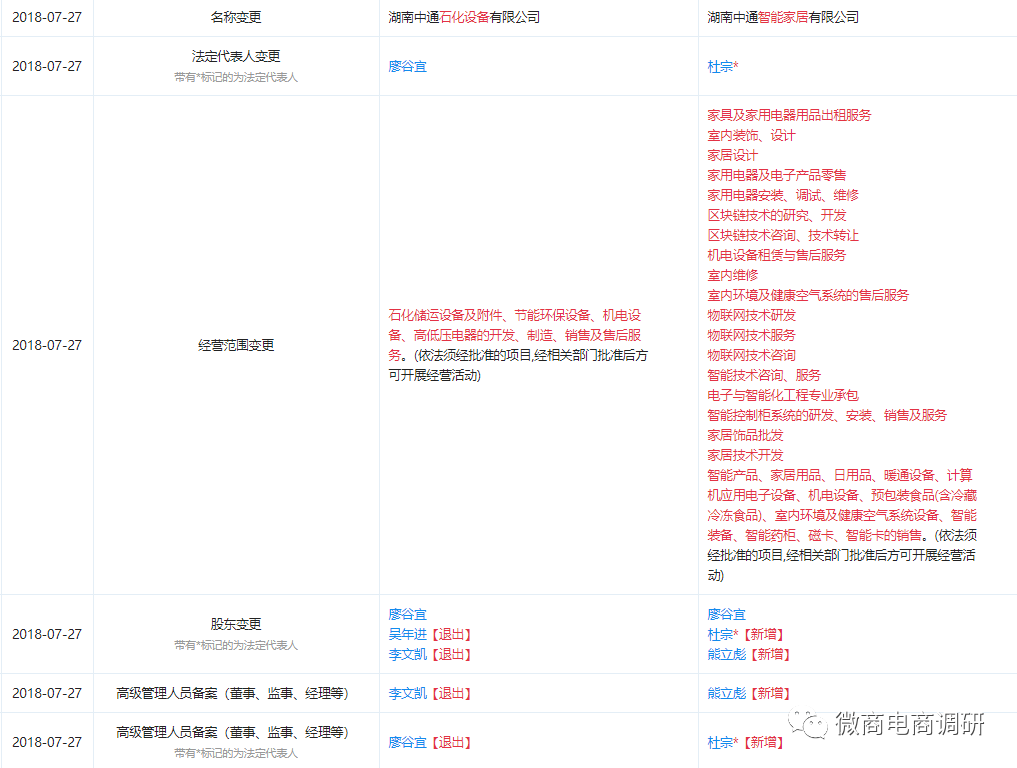Click 湖南中通智能家居有限公司 company name
Image resolution: width=1017 pixels, height=768 pixels.
783,18
